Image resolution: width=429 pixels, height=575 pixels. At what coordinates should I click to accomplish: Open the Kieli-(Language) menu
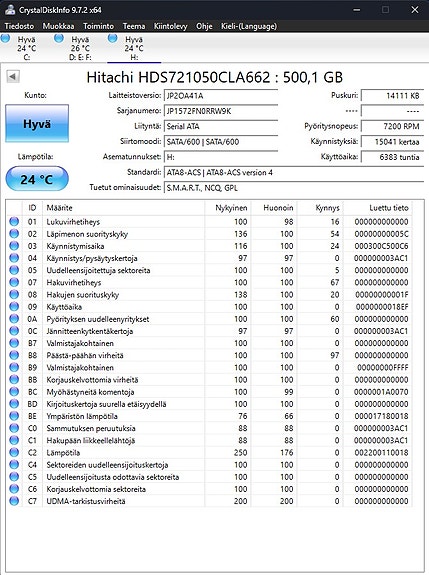click(249, 26)
